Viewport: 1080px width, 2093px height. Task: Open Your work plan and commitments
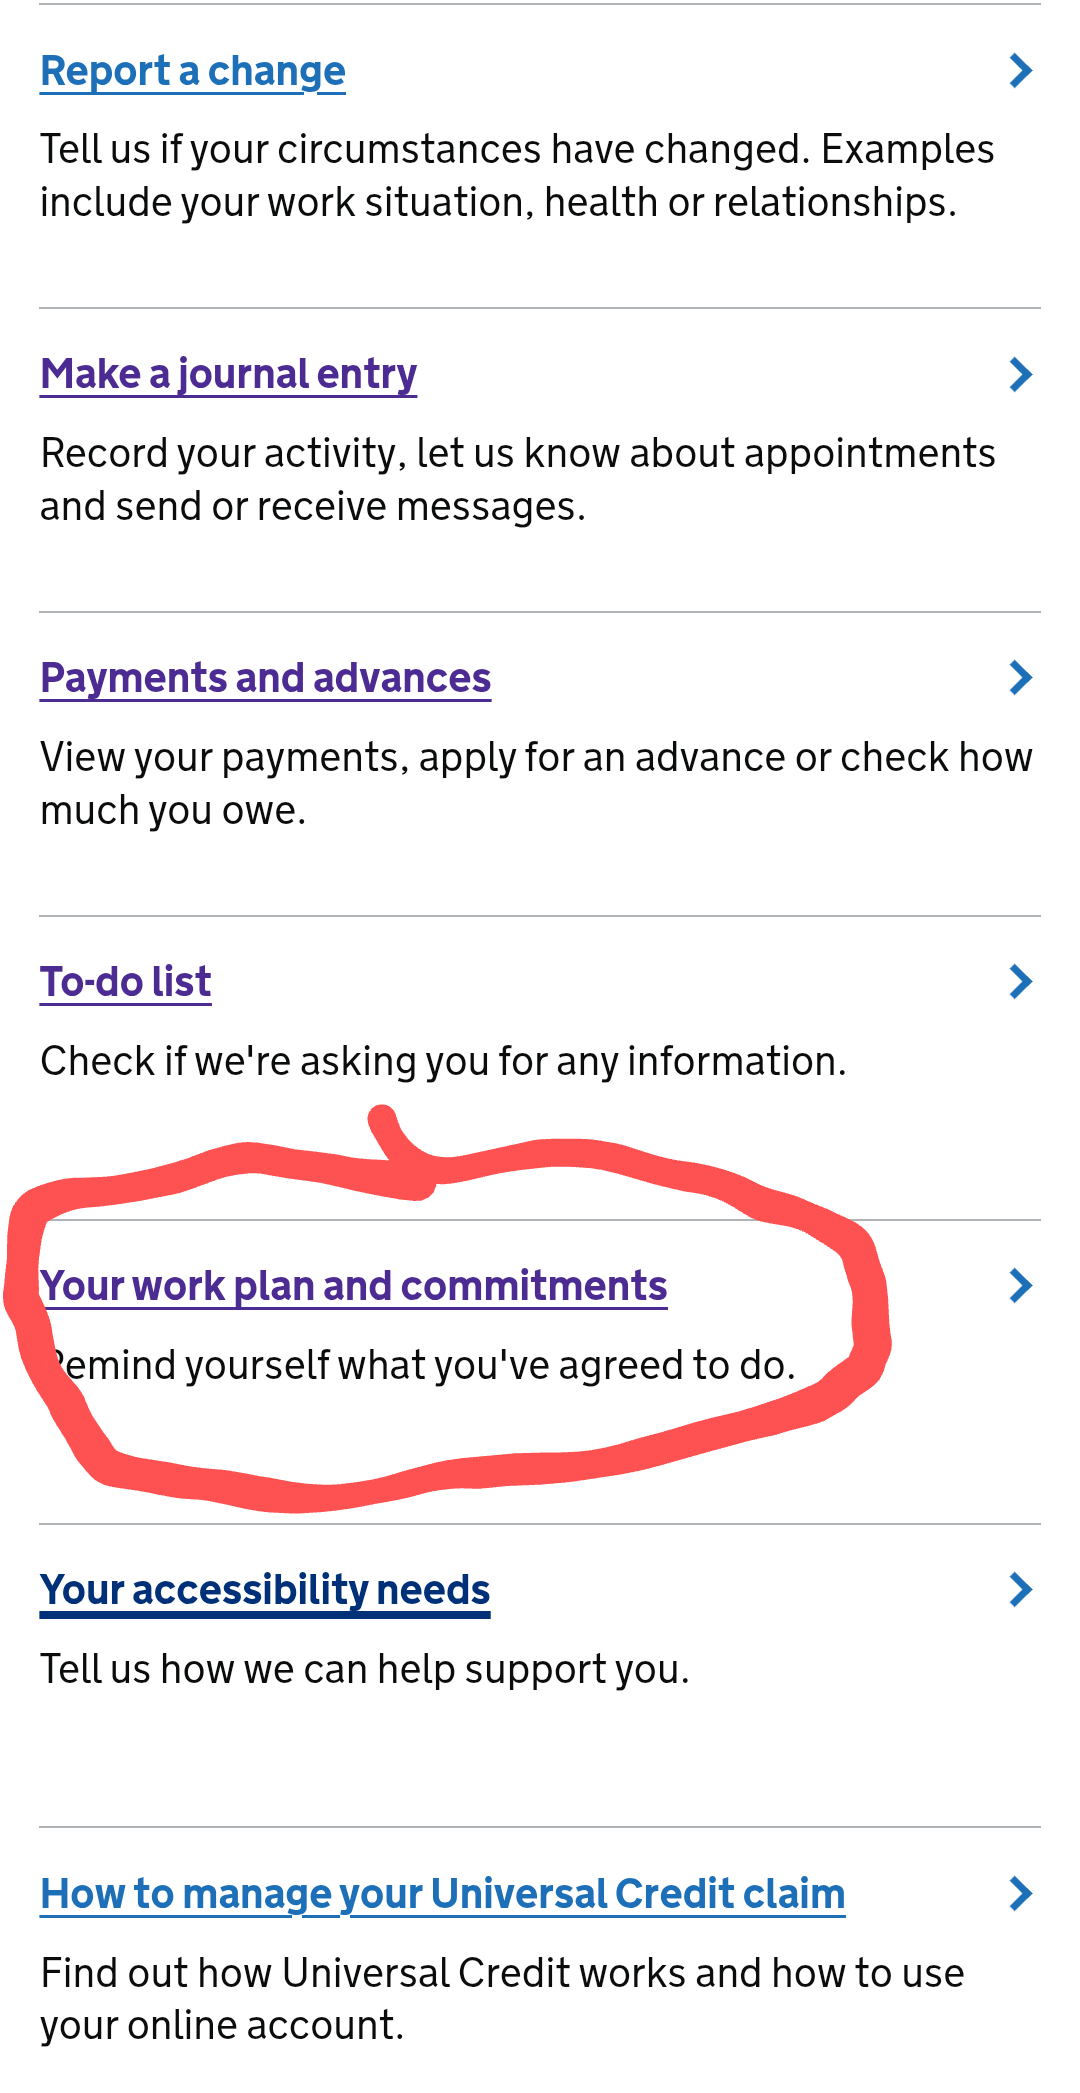[353, 1286]
